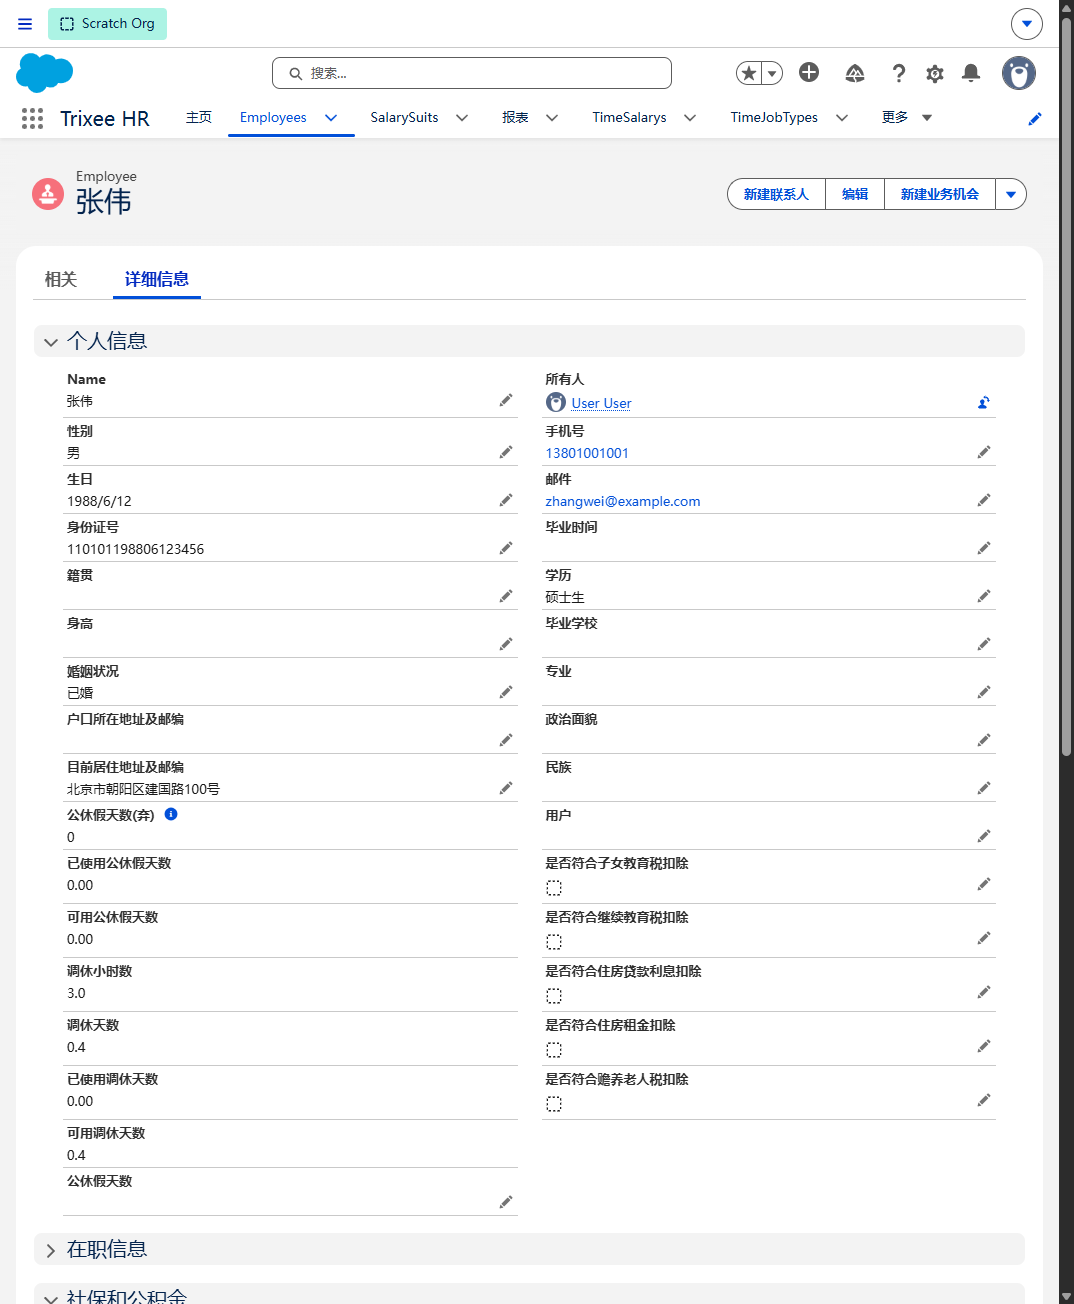Click the 110101198806123456 ID value
Viewport: 1074px width, 1304px height.
135,549
